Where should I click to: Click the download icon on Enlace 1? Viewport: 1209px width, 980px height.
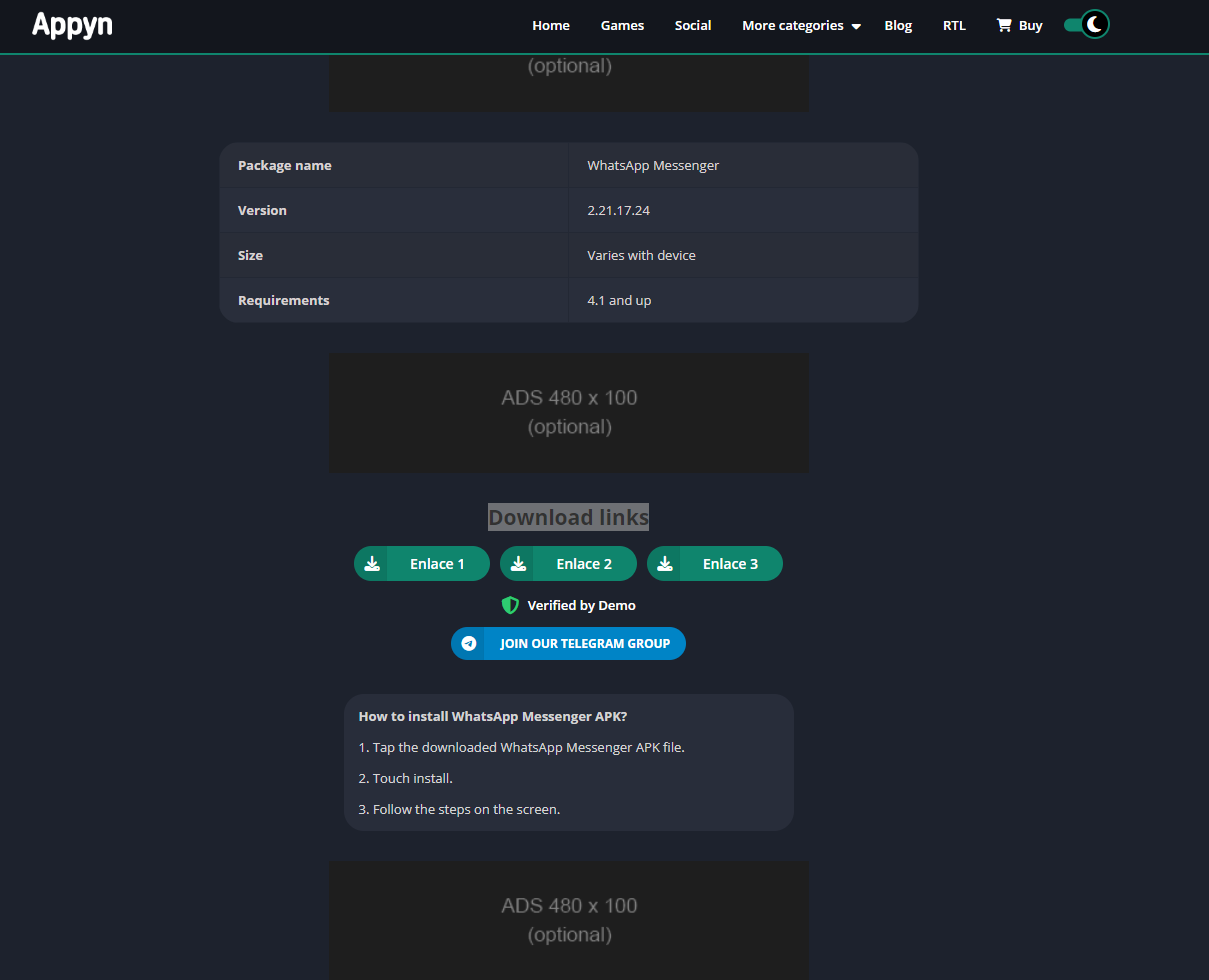[x=372, y=564]
